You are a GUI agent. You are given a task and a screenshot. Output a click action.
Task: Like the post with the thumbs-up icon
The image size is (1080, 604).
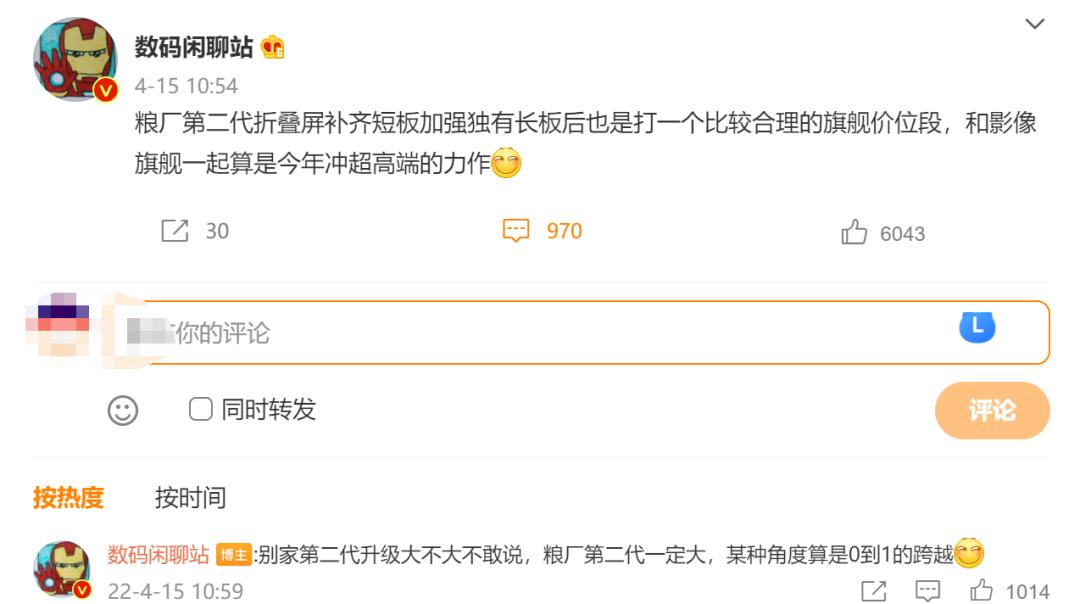[x=854, y=233]
